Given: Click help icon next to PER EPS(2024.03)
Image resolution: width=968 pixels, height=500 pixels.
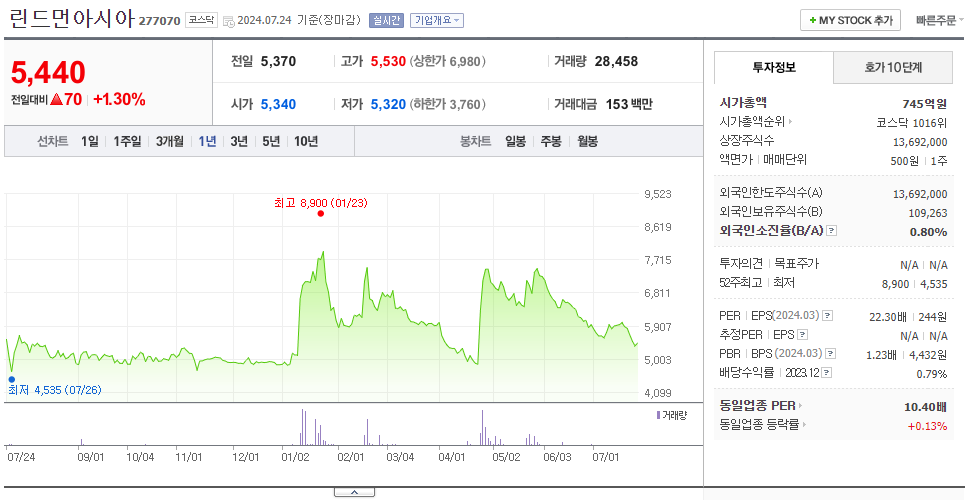Looking at the screenshot, I should 827,316.
